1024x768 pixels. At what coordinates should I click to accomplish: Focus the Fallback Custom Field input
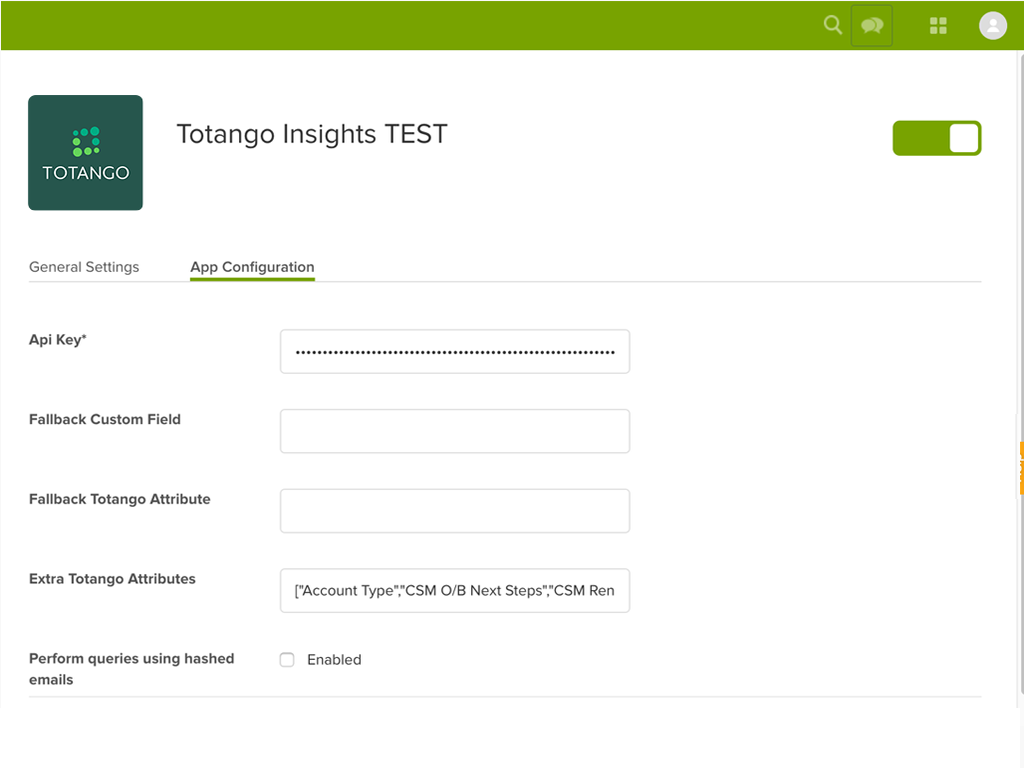[x=455, y=431]
